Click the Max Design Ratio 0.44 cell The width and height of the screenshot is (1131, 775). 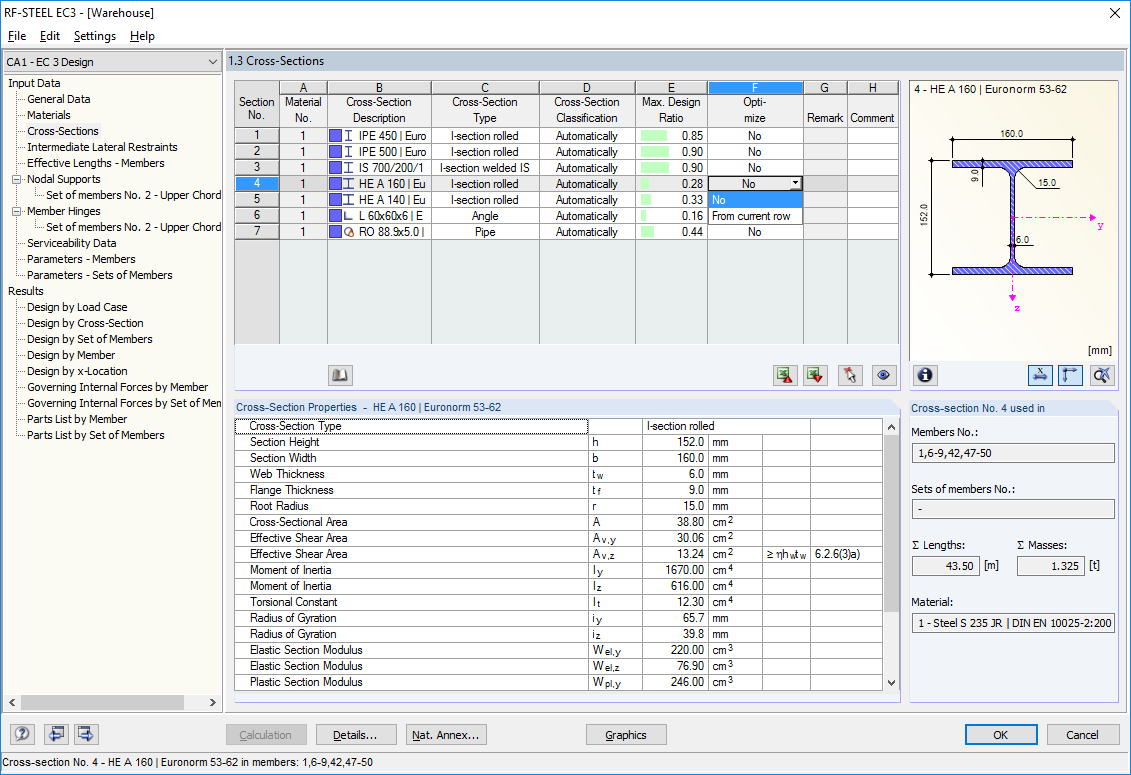[672, 232]
